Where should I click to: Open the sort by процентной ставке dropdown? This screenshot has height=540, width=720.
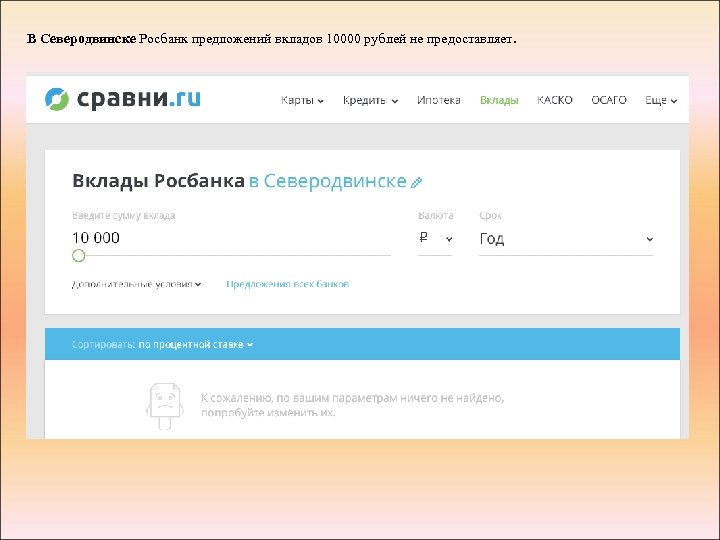point(196,344)
